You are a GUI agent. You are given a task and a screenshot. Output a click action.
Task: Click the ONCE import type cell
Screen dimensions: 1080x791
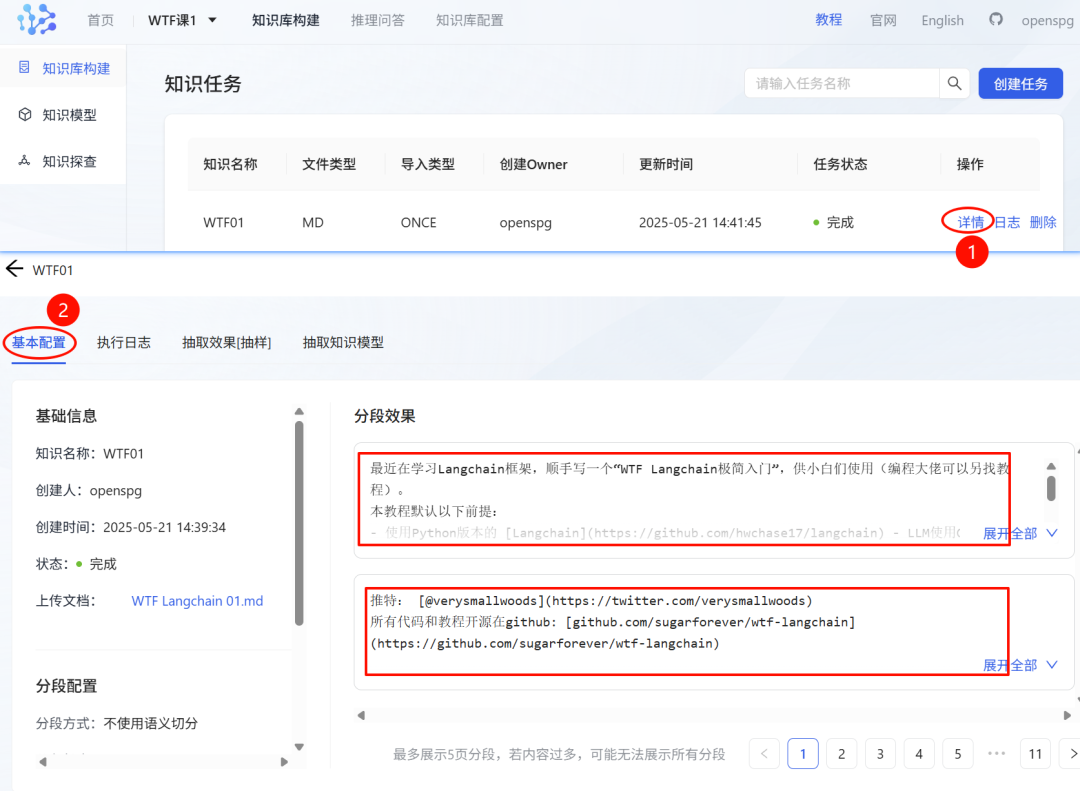[418, 223]
